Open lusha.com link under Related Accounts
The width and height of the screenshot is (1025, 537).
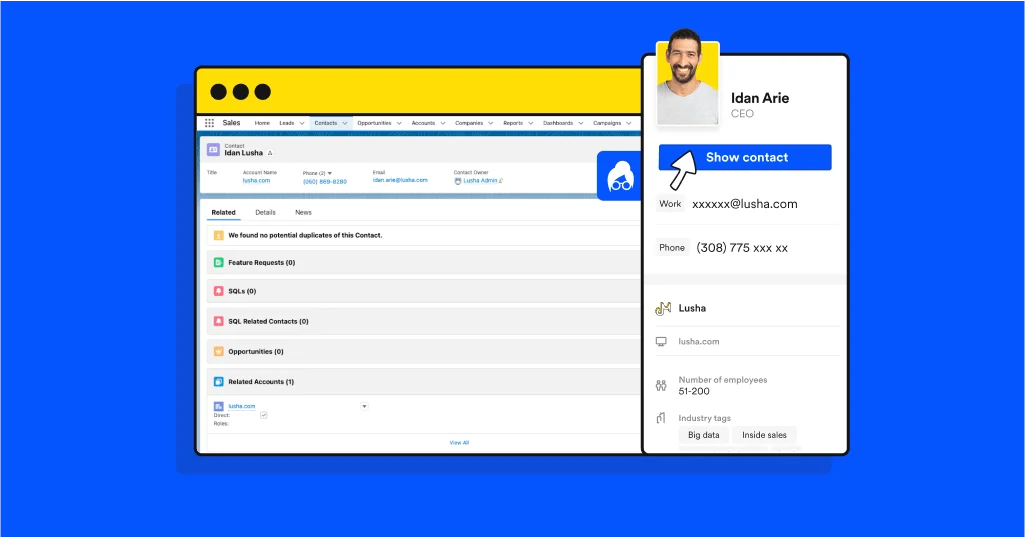click(x=242, y=406)
